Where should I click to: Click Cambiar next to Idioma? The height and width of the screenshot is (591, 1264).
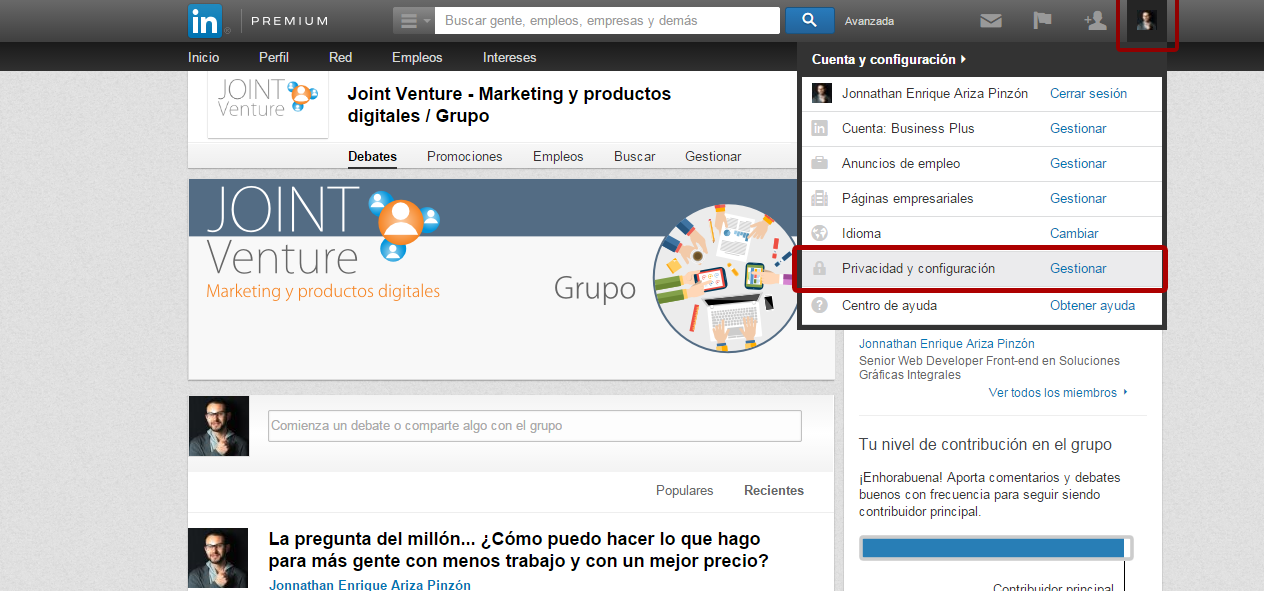pyautogui.click(x=1074, y=233)
